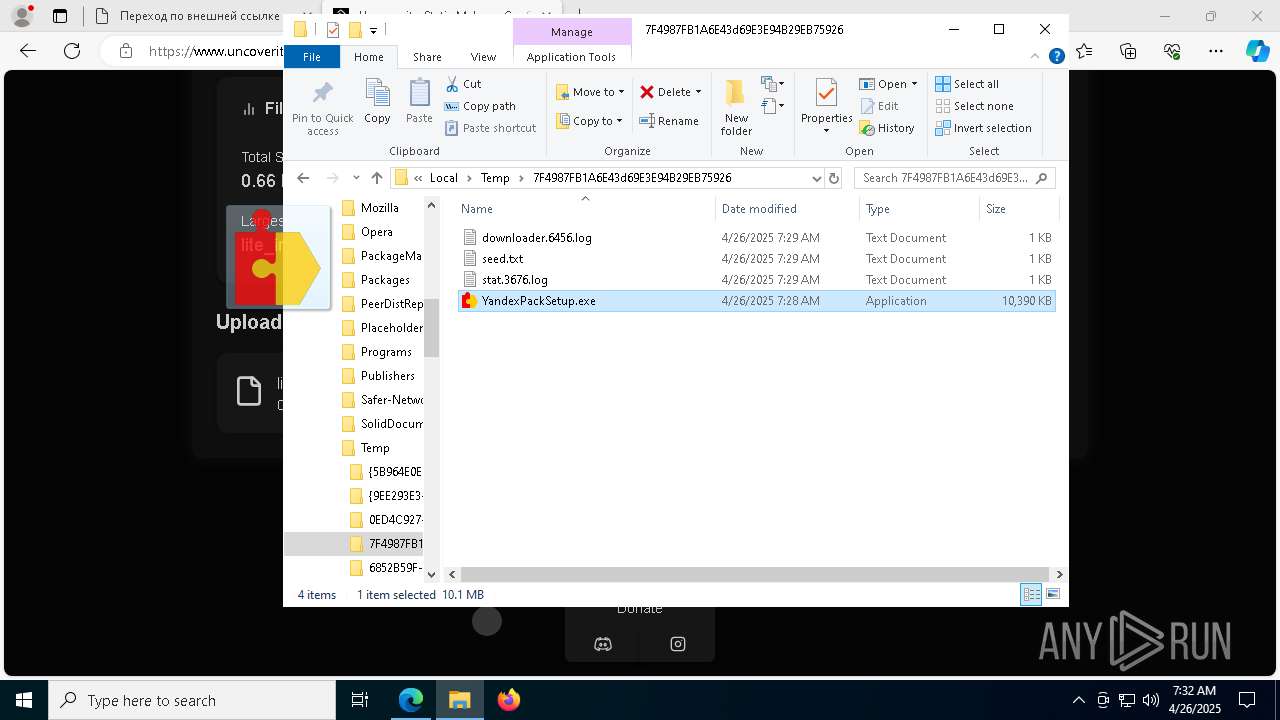The width and height of the screenshot is (1280, 720).
Task: Click Pin to Quick access icon
Action: (322, 93)
